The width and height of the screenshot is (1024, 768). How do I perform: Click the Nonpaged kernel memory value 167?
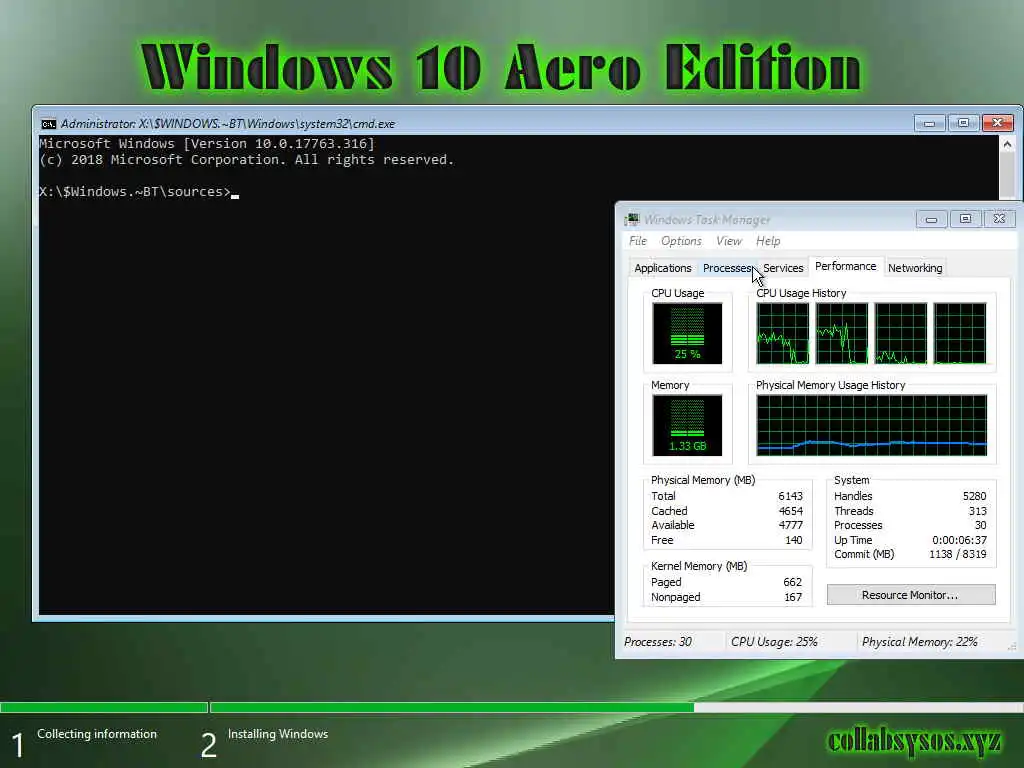[793, 597]
